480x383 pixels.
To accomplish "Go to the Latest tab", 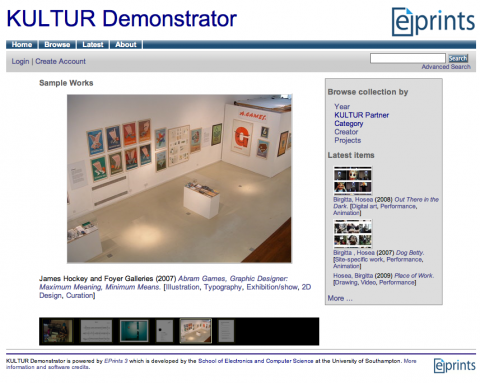I will point(93,45).
